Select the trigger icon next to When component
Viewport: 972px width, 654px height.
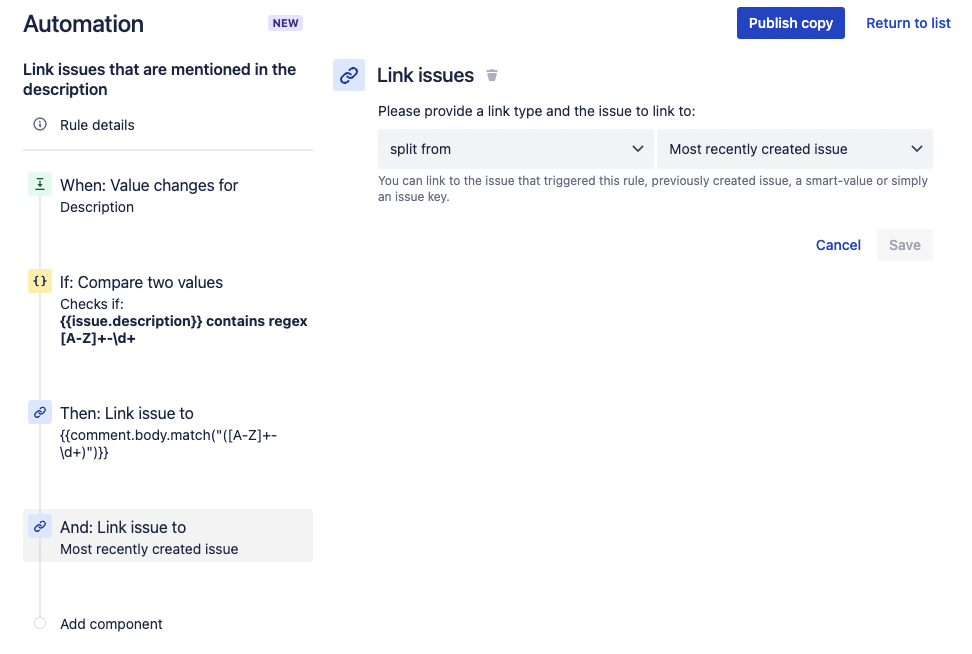[x=39, y=184]
